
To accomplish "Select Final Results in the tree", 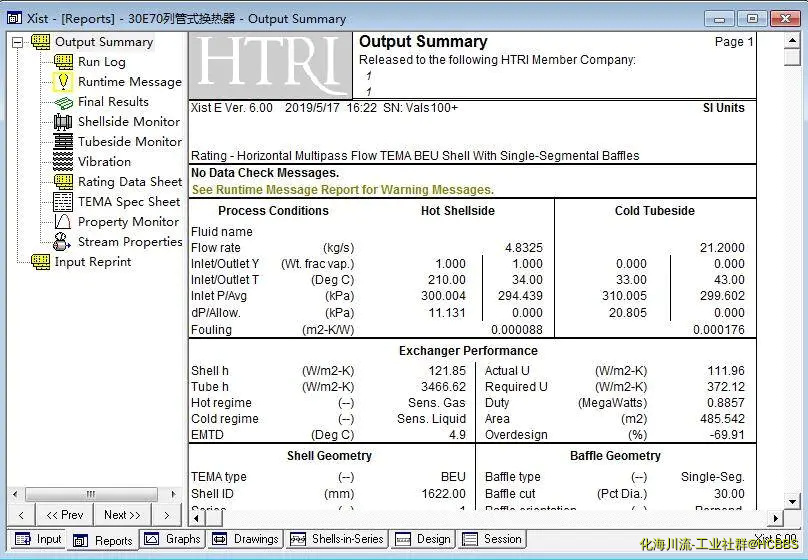I will [113, 102].
